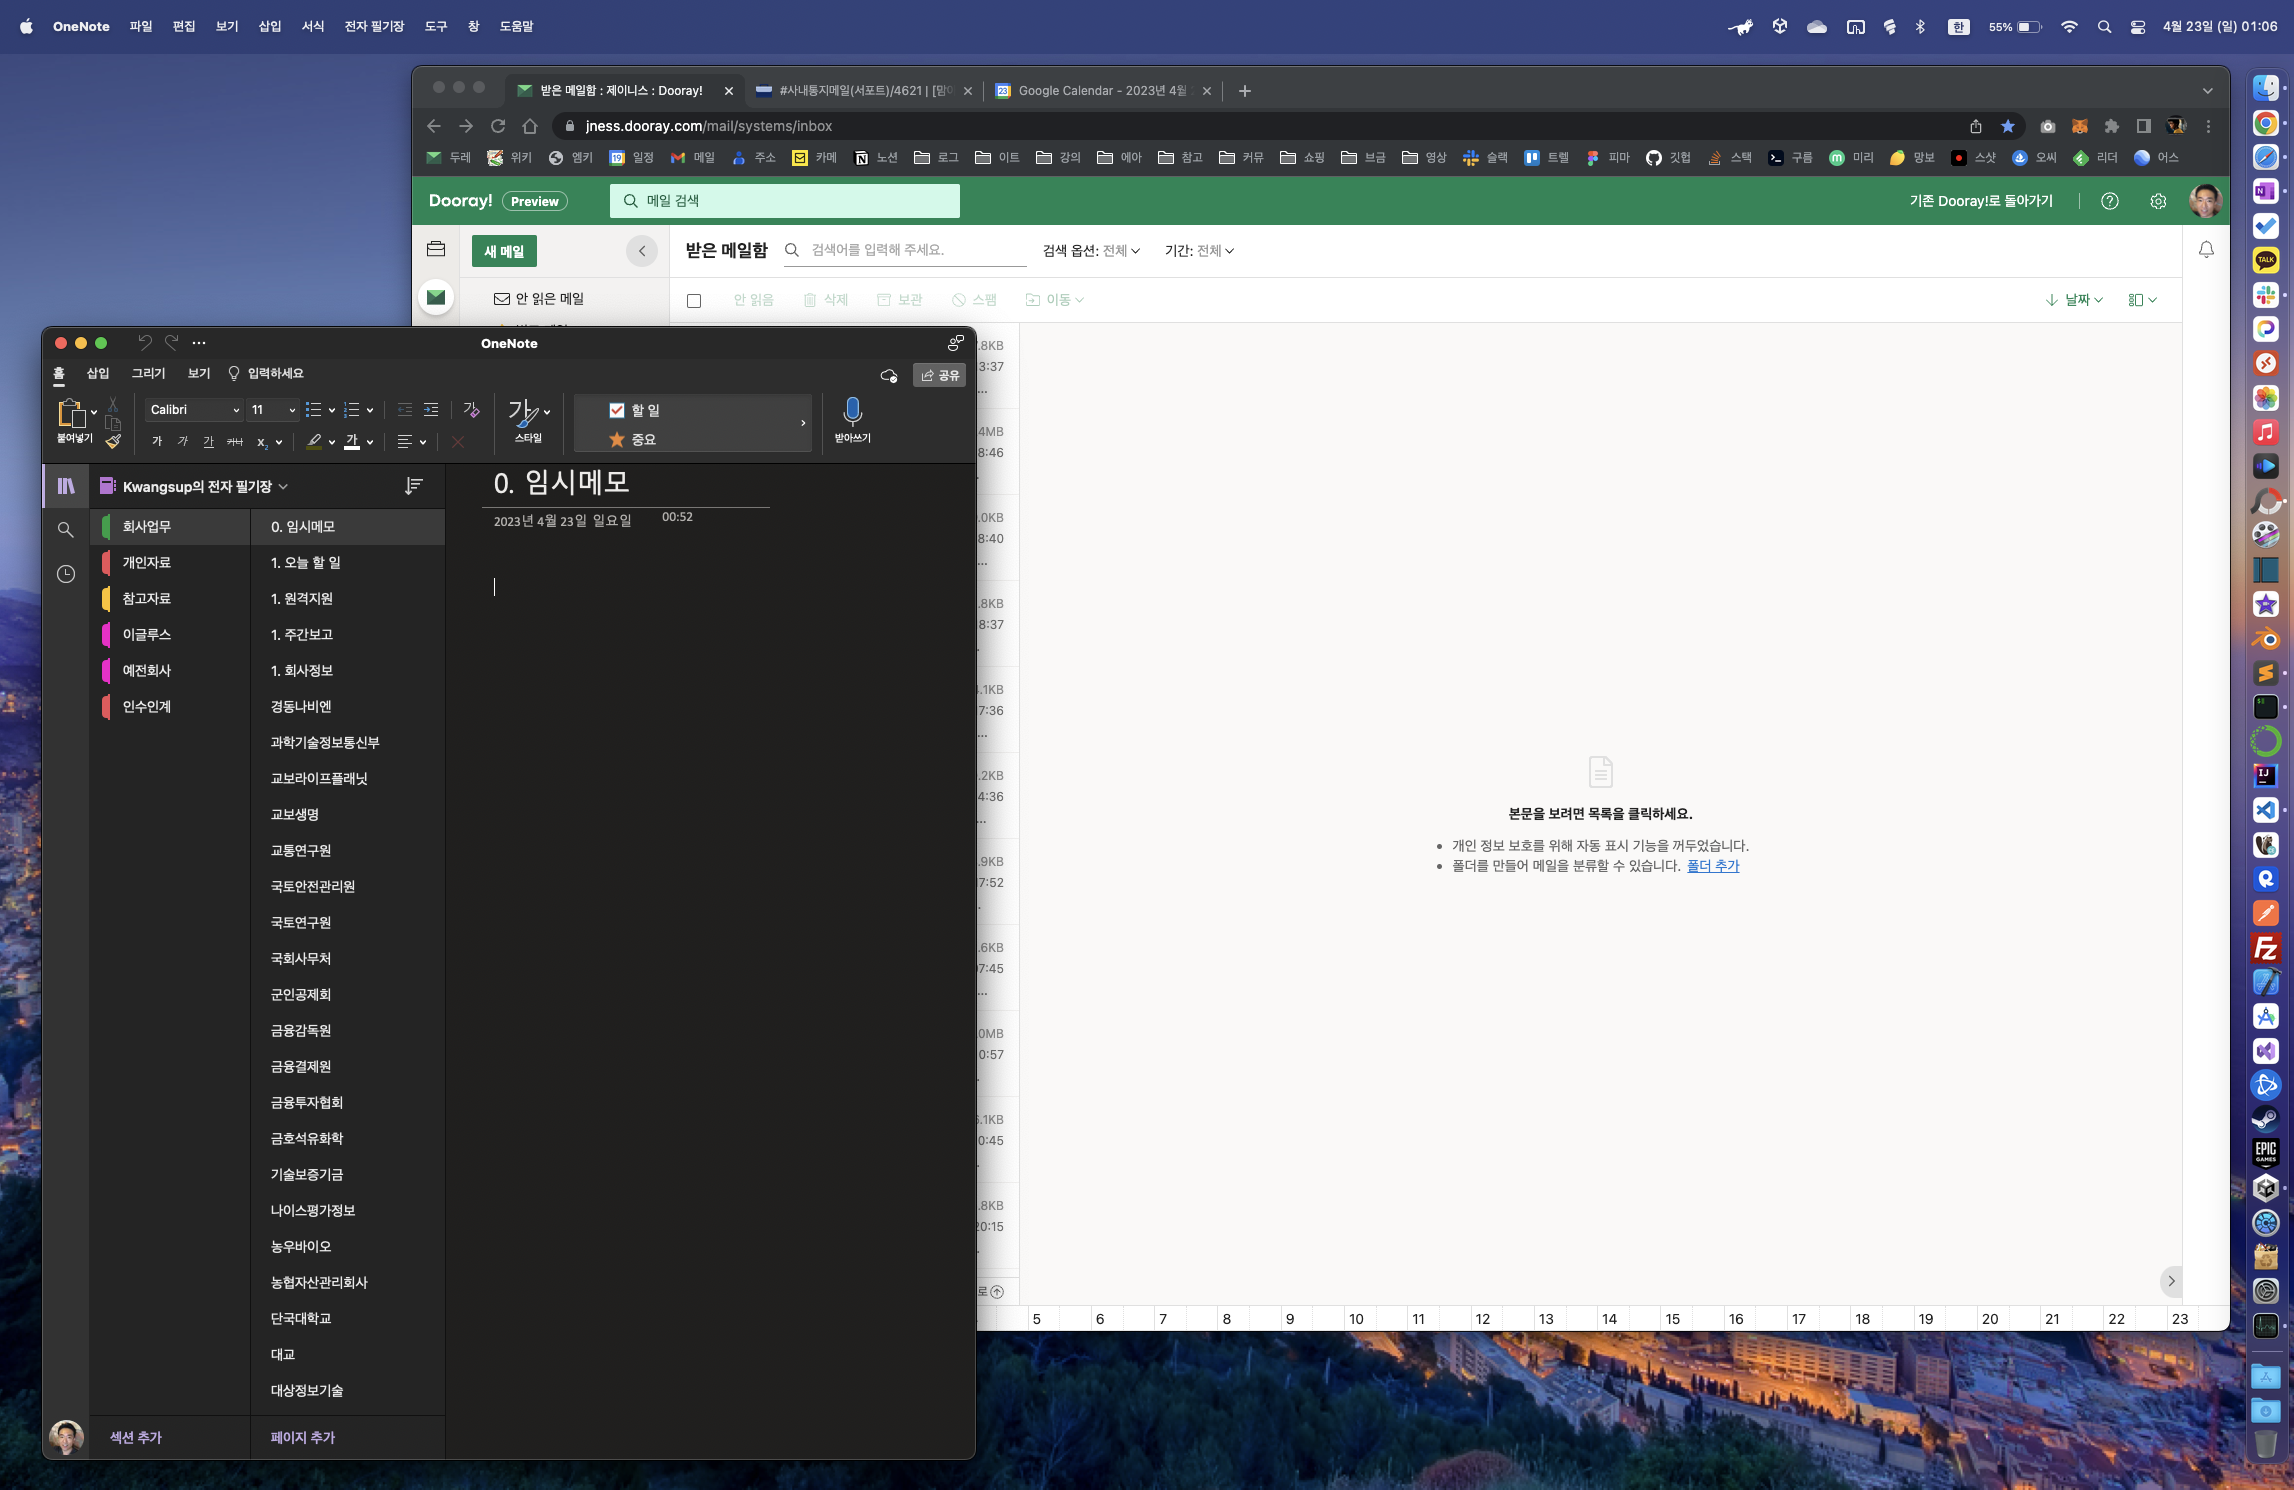Click the 폴더 추가 link
Screen dimensions: 2294x1490
(x=1712, y=866)
